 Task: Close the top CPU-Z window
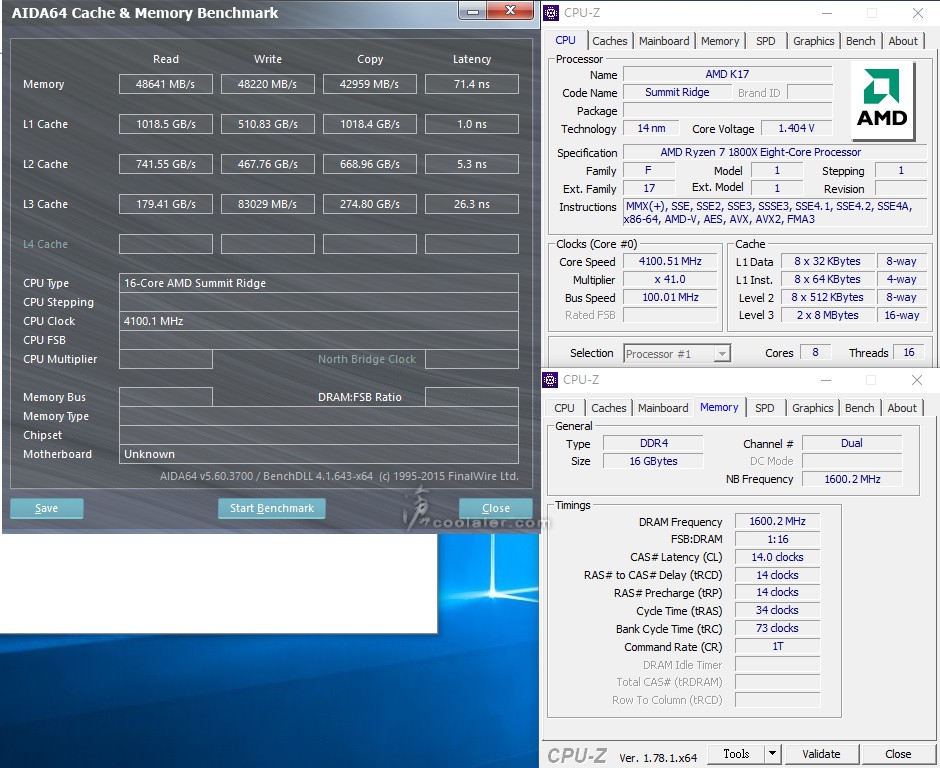tap(918, 13)
